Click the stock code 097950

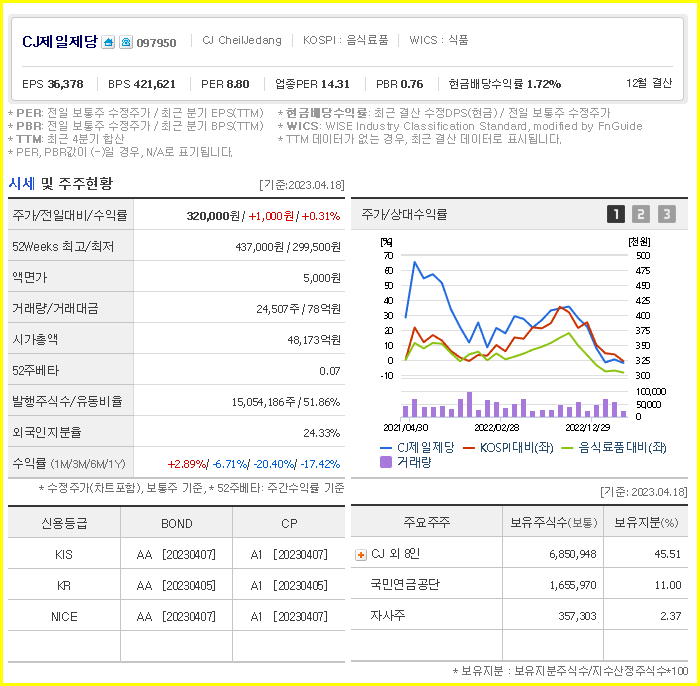(x=156, y=43)
